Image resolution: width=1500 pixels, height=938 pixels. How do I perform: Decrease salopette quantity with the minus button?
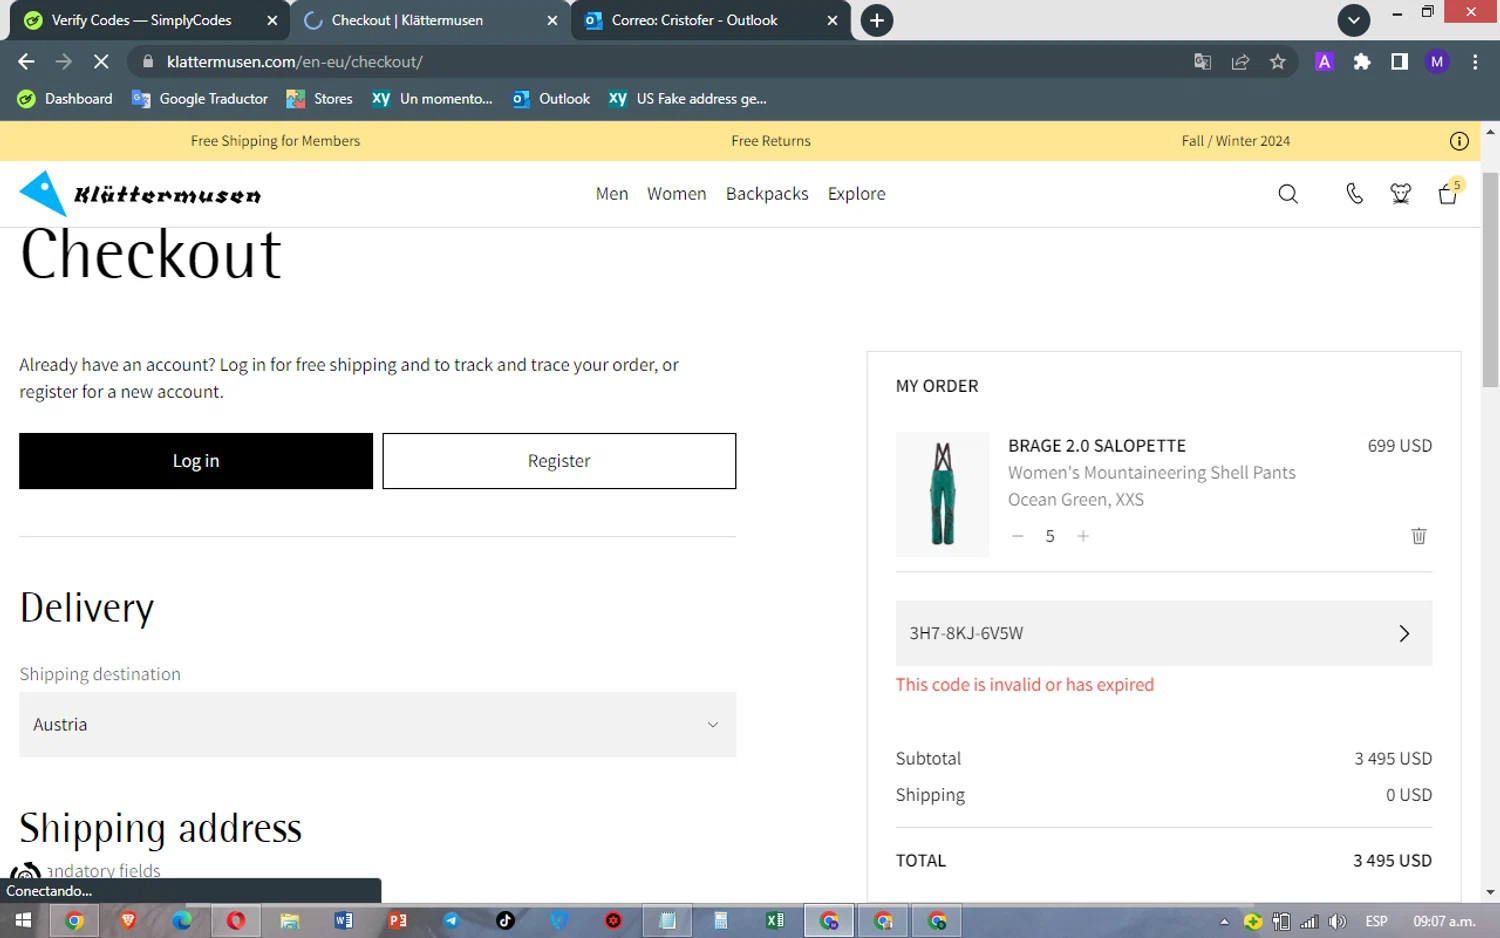tap(1017, 536)
